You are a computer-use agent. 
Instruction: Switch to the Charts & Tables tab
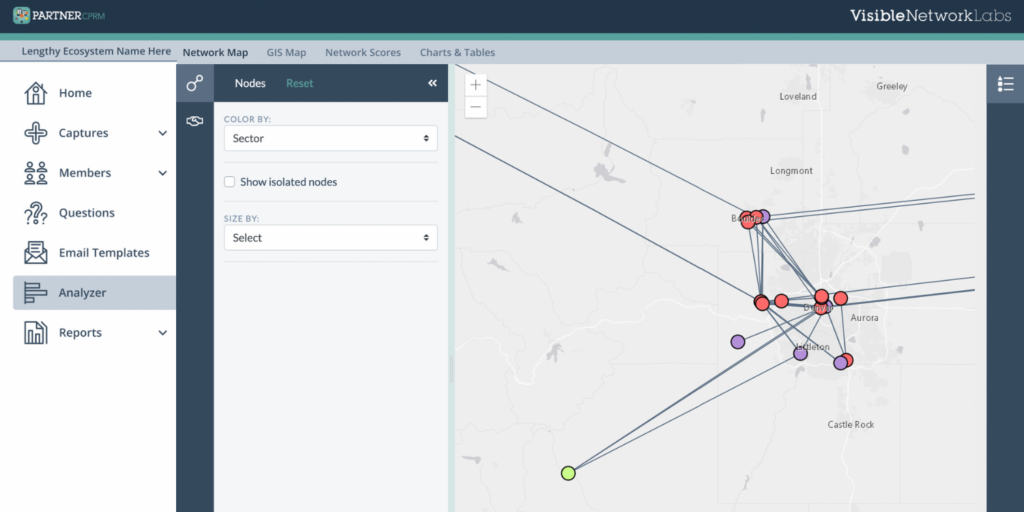pos(457,52)
